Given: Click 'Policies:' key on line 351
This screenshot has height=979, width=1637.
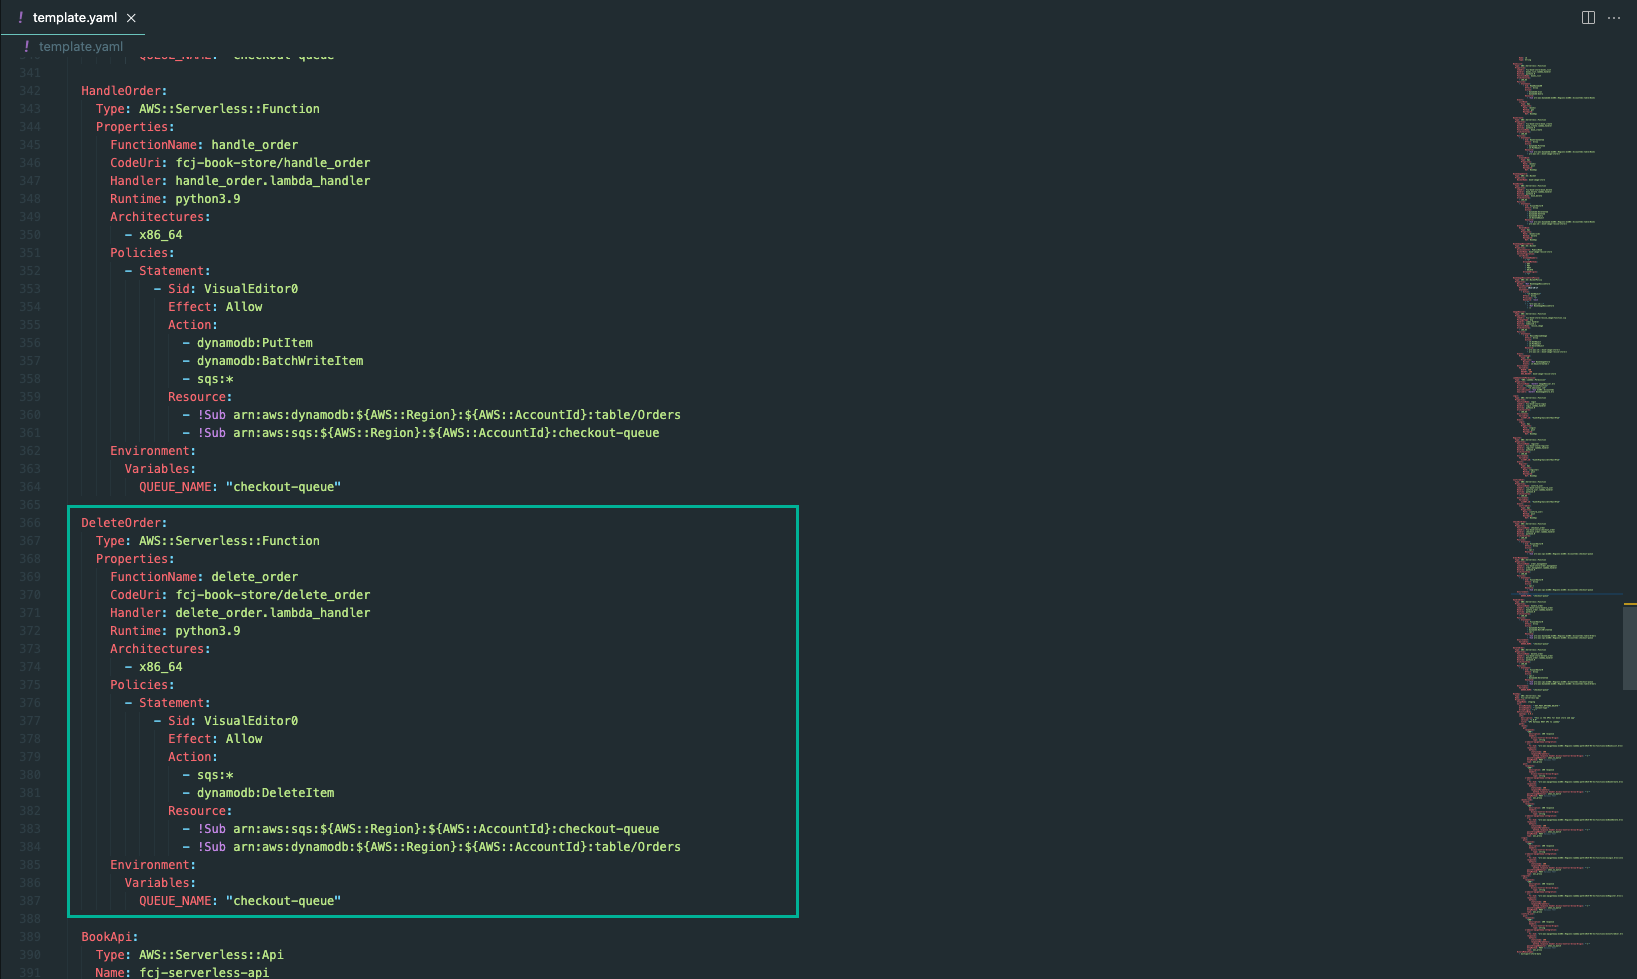Looking at the screenshot, I should (142, 253).
